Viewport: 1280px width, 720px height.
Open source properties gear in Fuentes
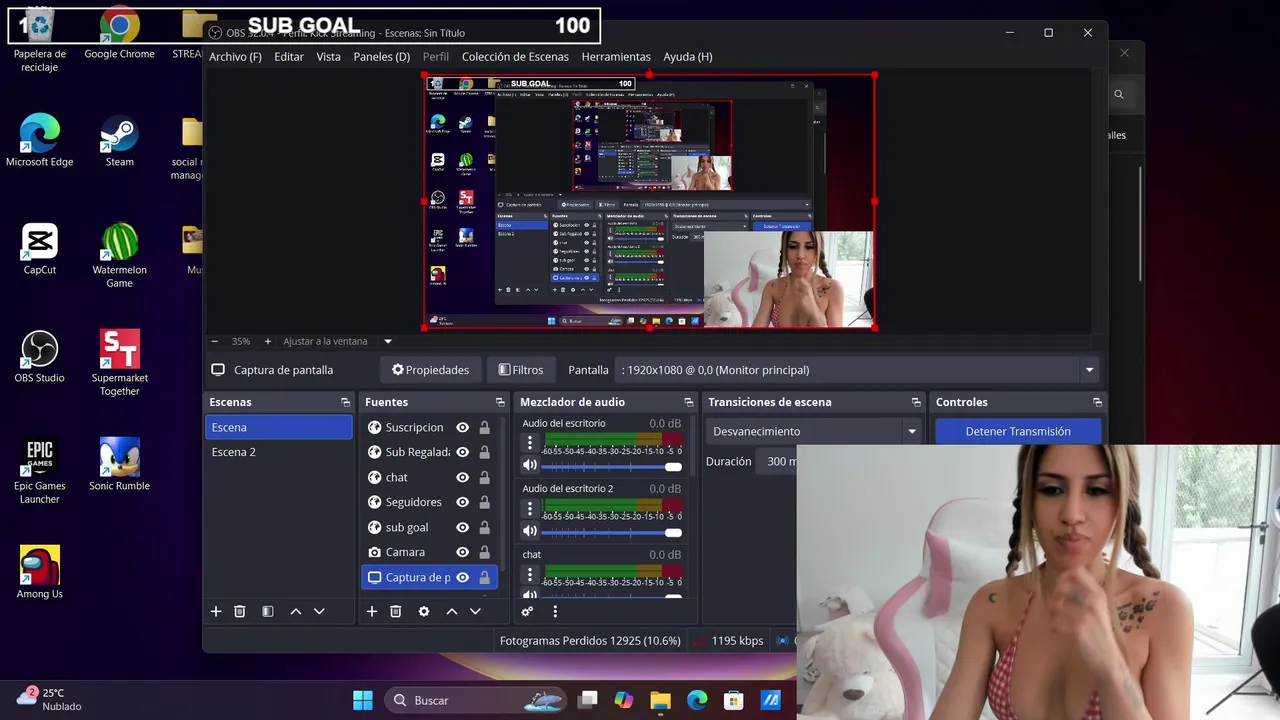point(424,611)
